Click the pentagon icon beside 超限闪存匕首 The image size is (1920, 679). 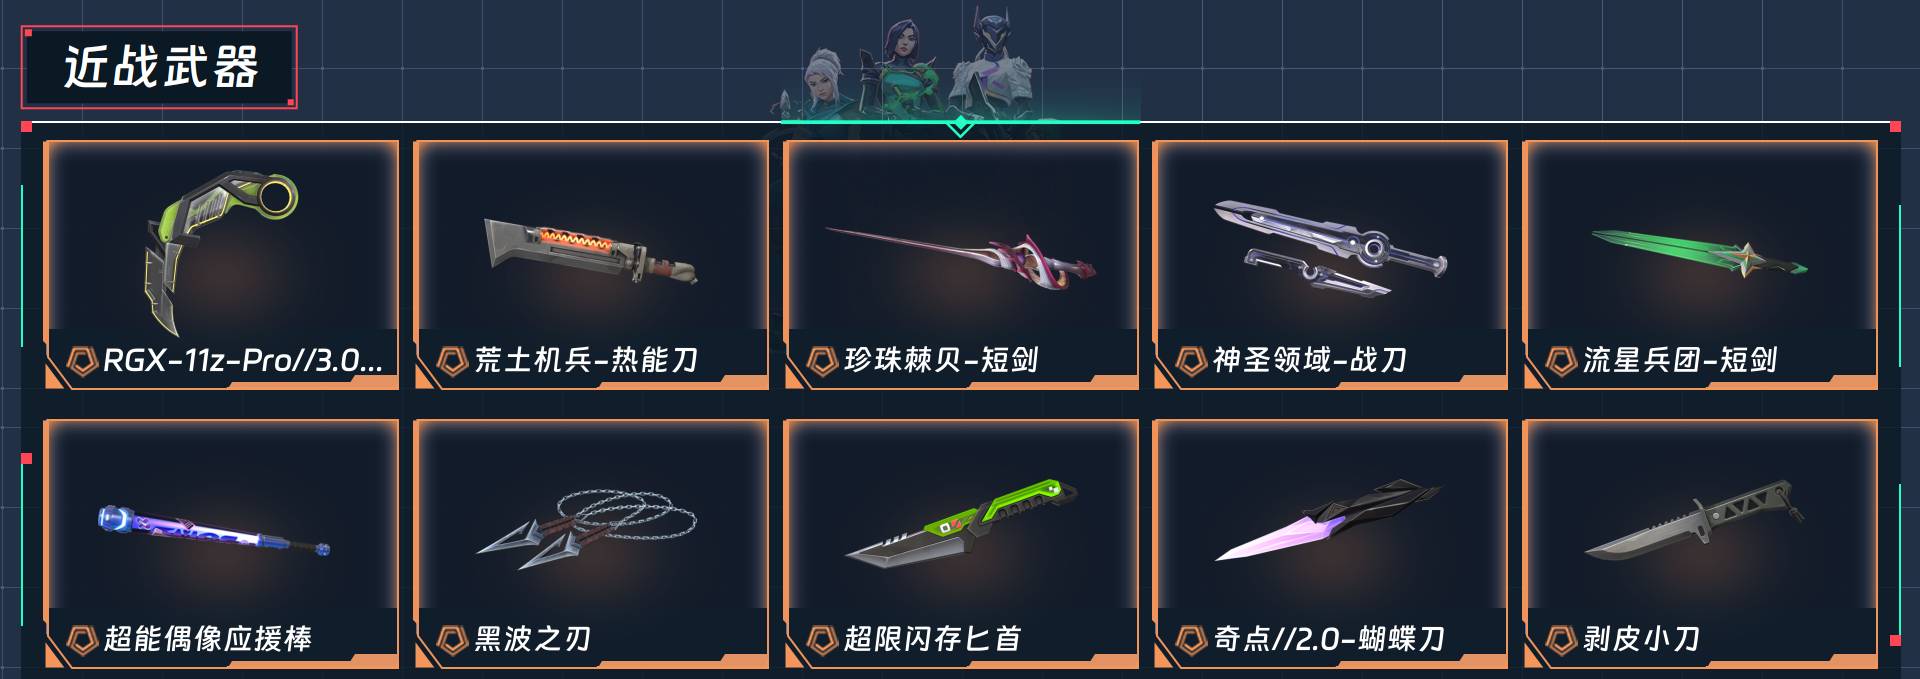coord(822,639)
